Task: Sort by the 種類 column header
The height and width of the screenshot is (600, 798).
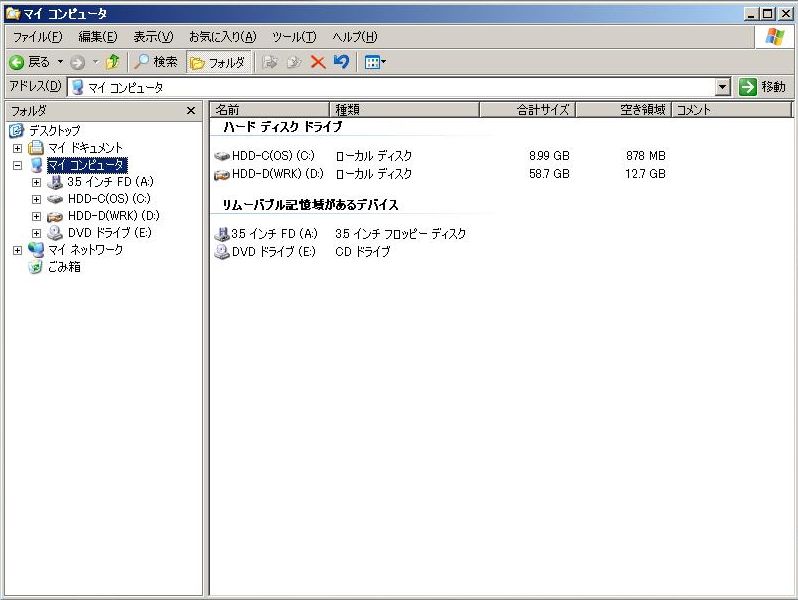Action: pos(405,109)
